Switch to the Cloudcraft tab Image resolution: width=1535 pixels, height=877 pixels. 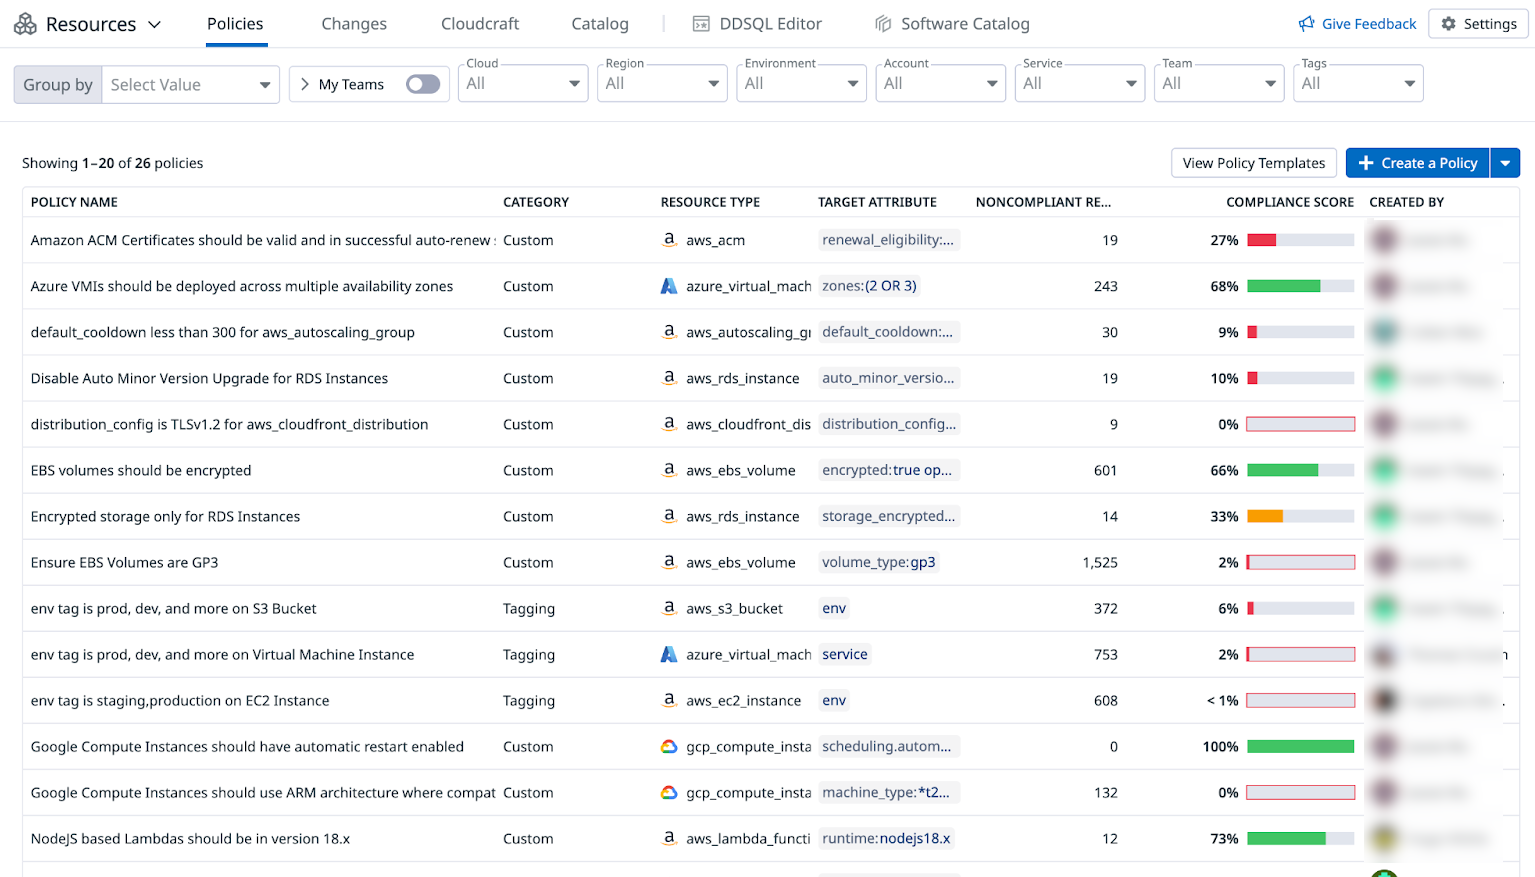click(x=480, y=24)
